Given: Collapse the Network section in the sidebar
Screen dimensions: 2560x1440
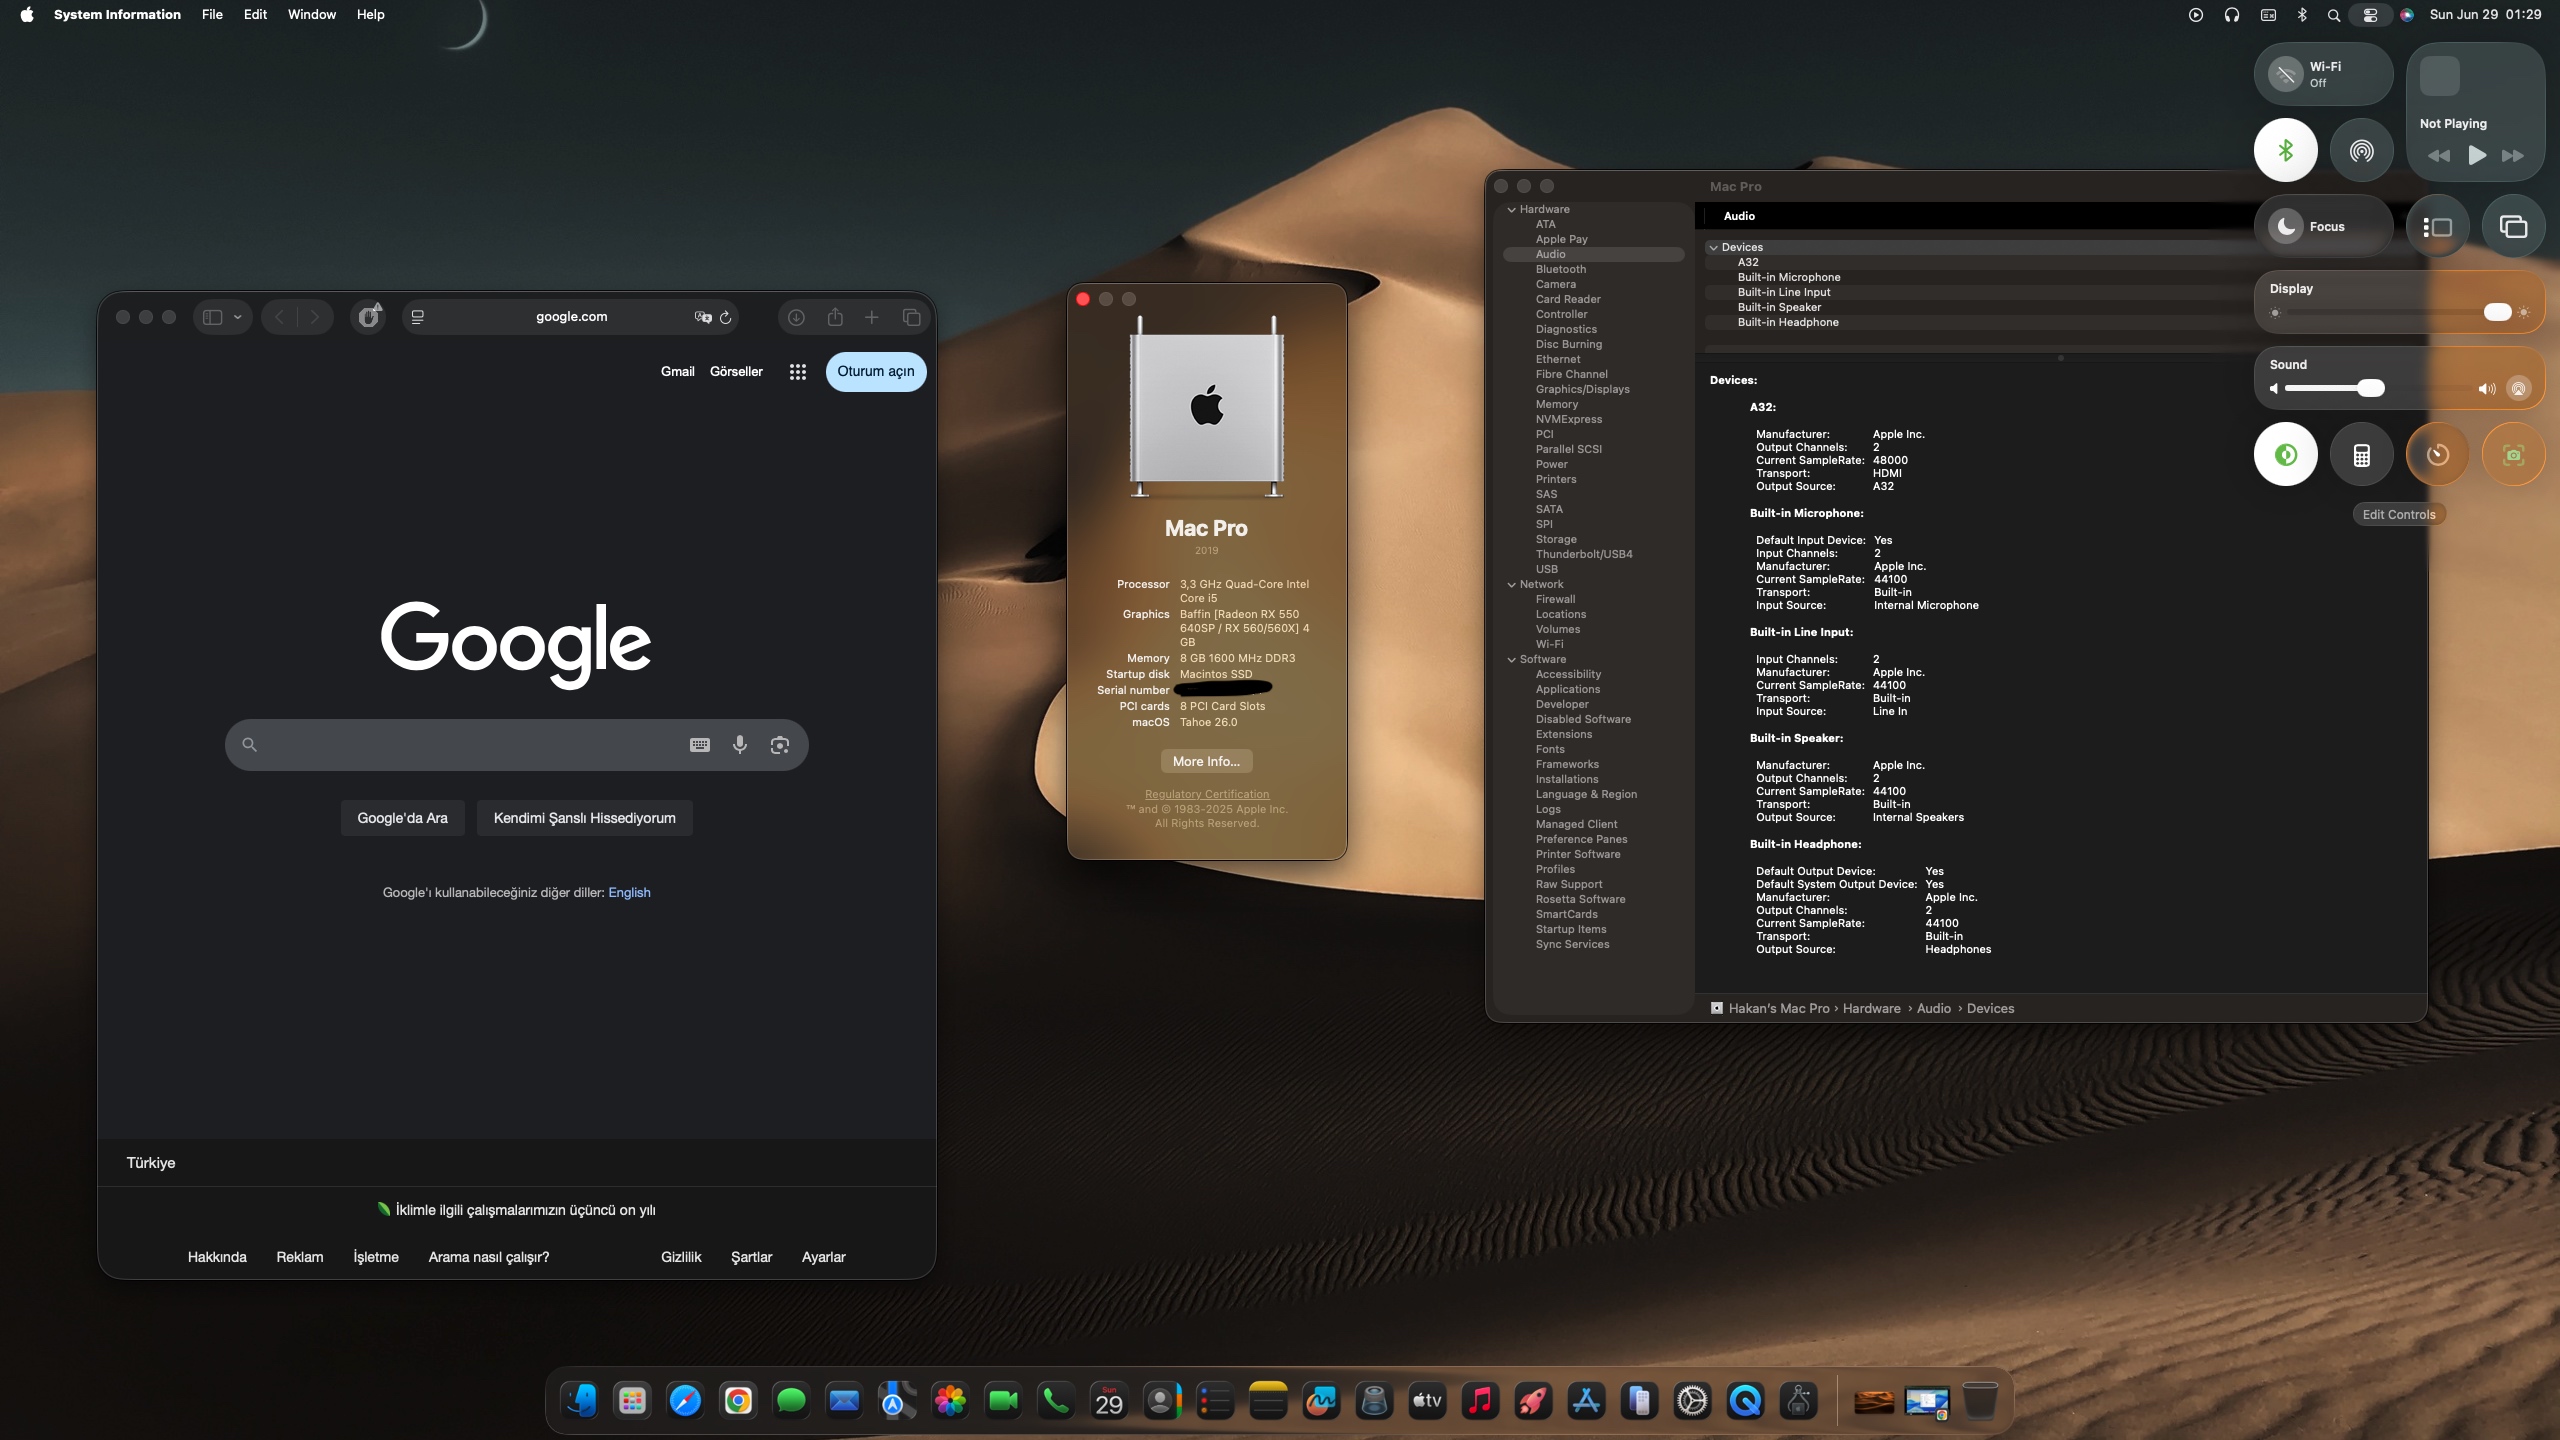Looking at the screenshot, I should (x=1511, y=584).
